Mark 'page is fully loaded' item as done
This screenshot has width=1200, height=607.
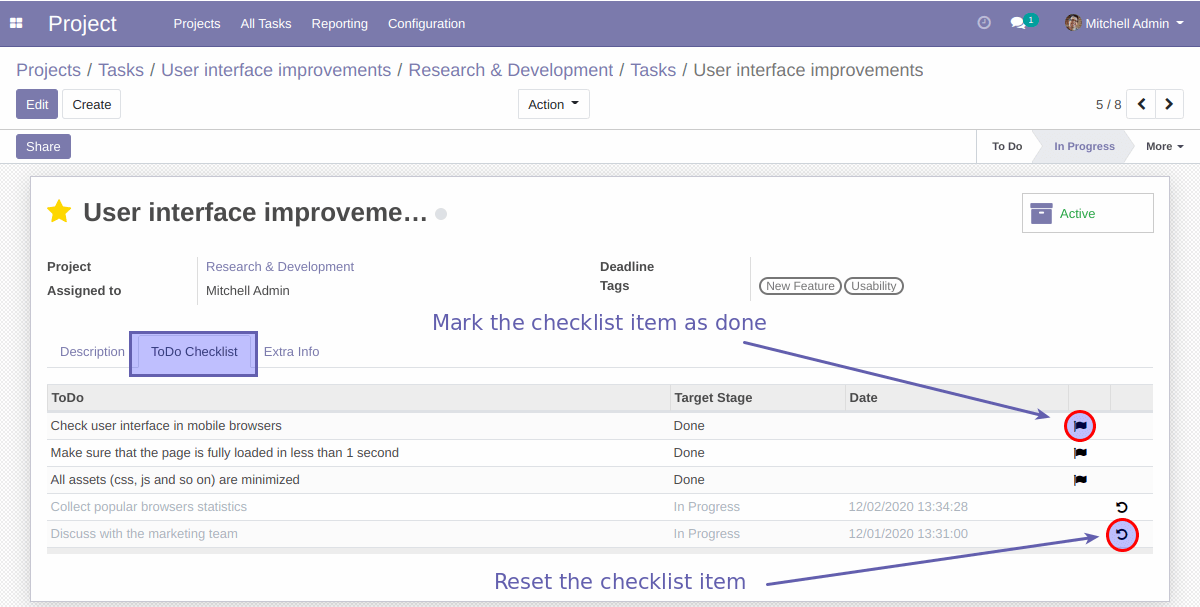tap(1080, 452)
